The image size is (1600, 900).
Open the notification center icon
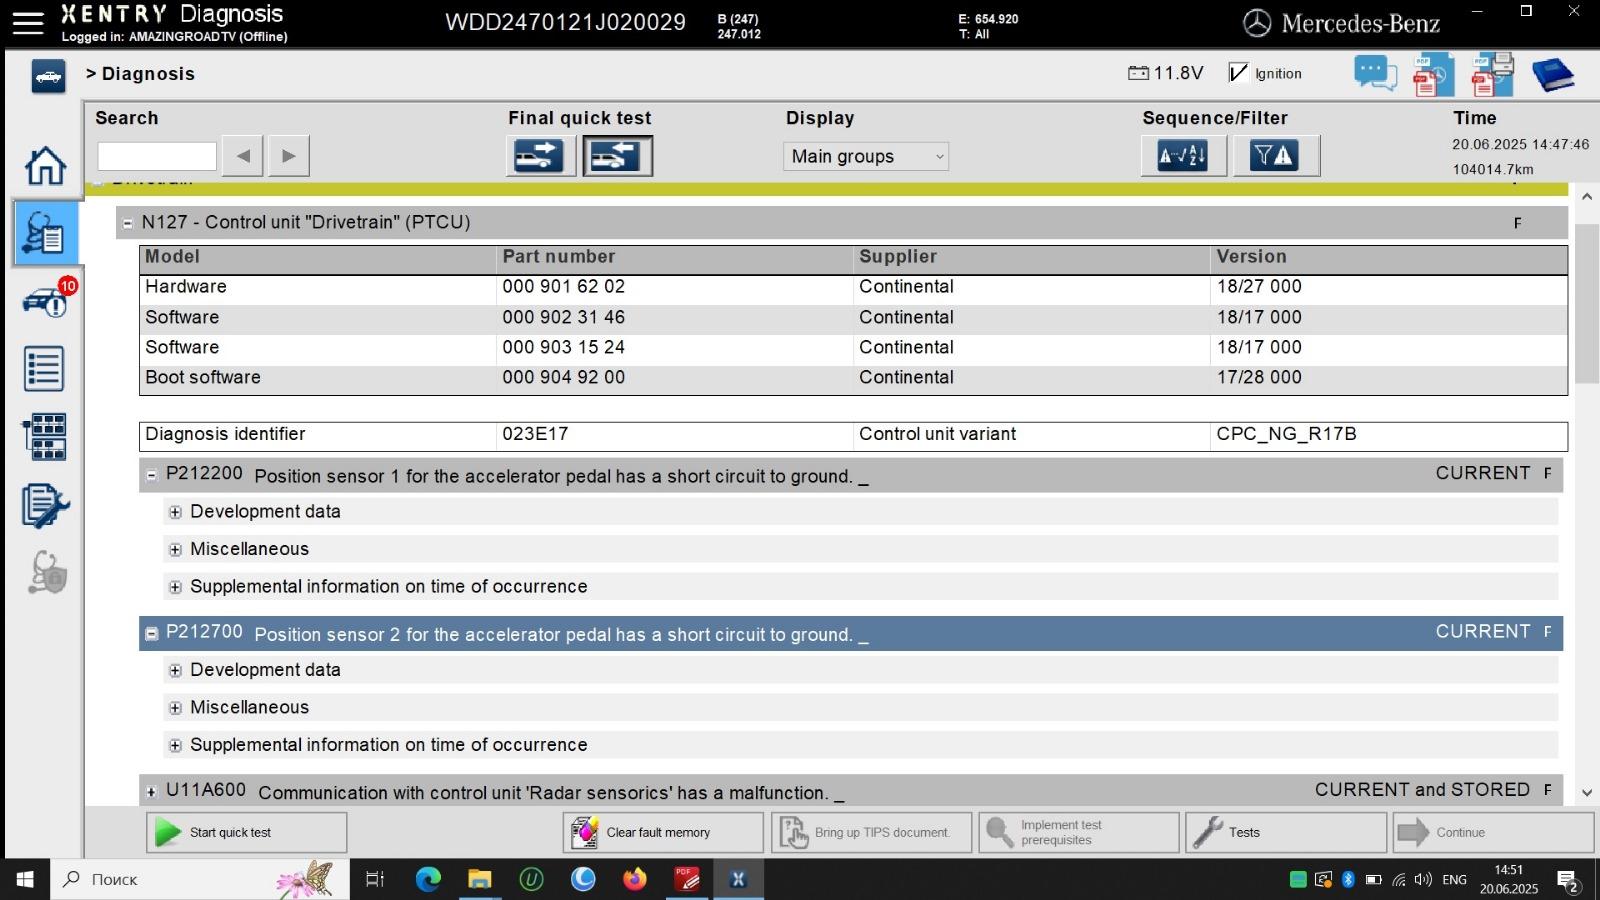1569,881
